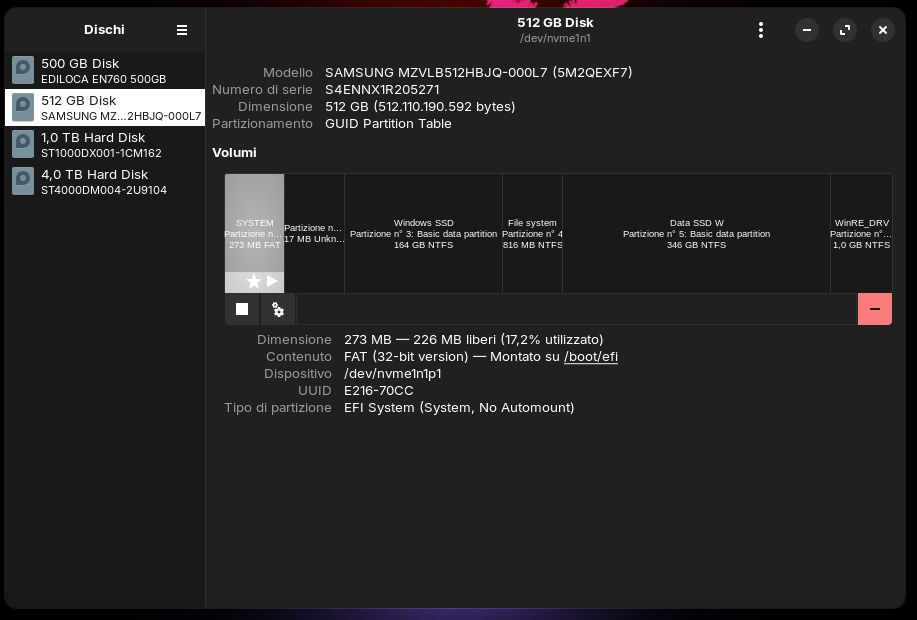Open the Dischi hamburger application menu

point(181,30)
